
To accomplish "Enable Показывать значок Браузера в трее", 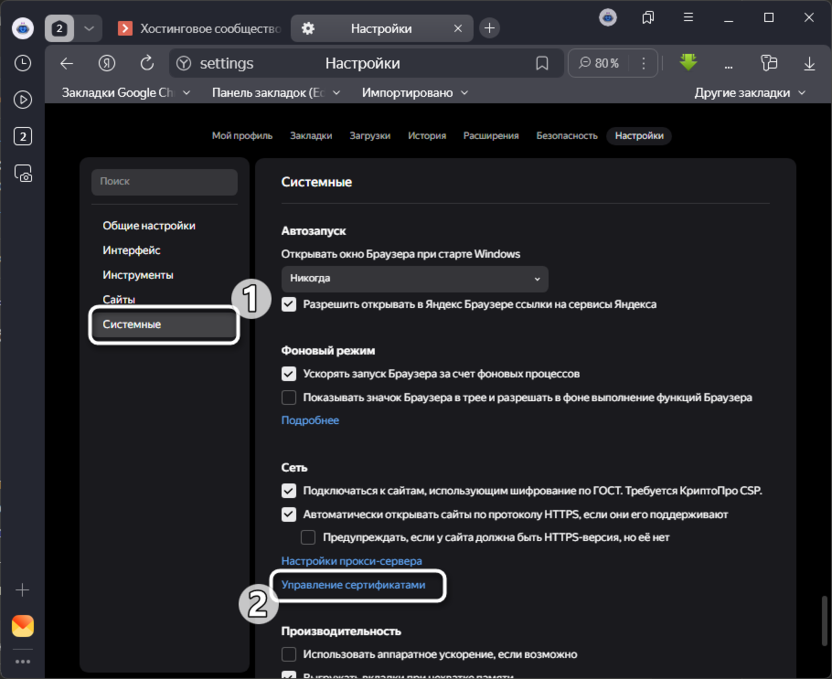I will tap(288, 397).
